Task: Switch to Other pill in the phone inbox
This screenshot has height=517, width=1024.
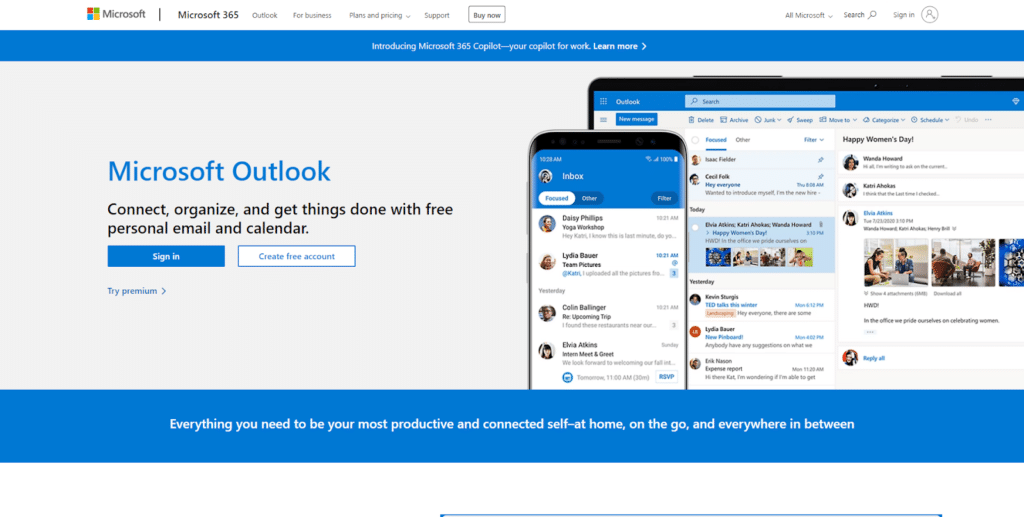Action: coord(589,198)
